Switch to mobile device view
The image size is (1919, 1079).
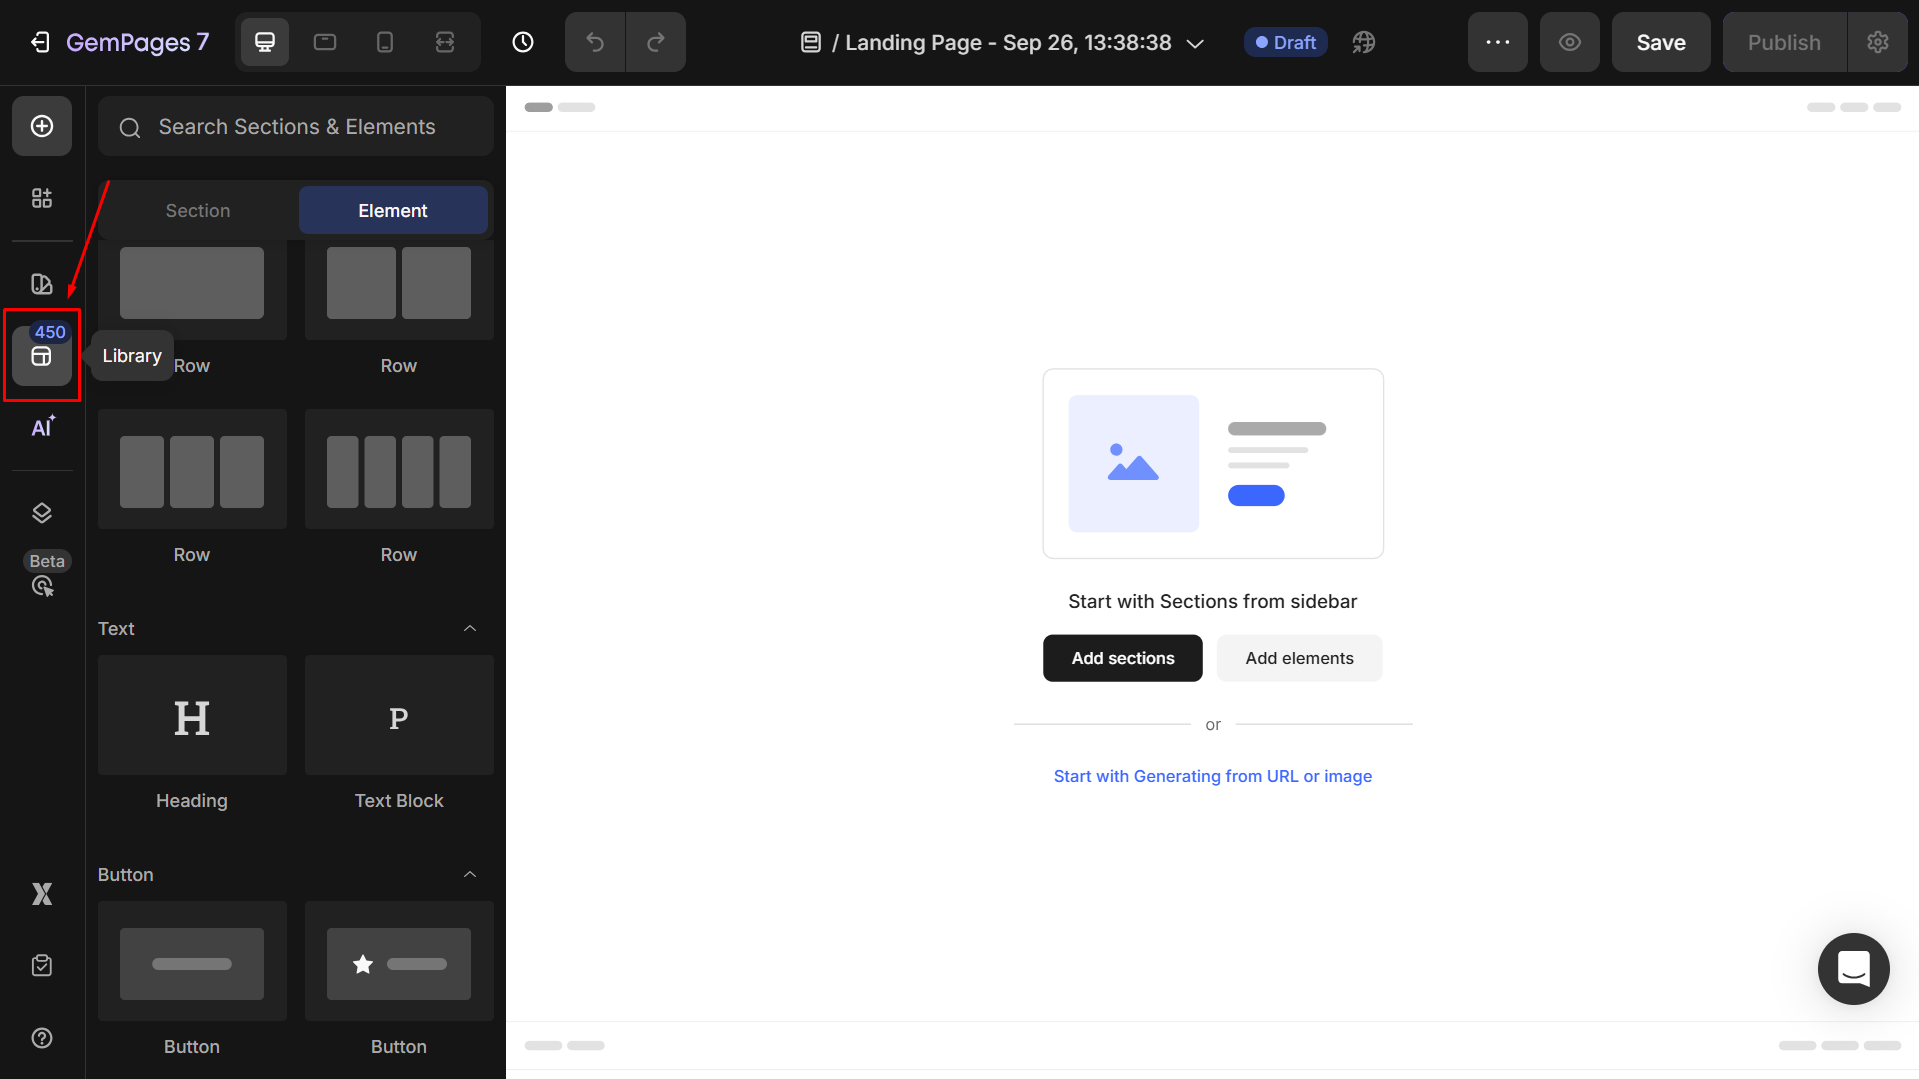pos(385,42)
